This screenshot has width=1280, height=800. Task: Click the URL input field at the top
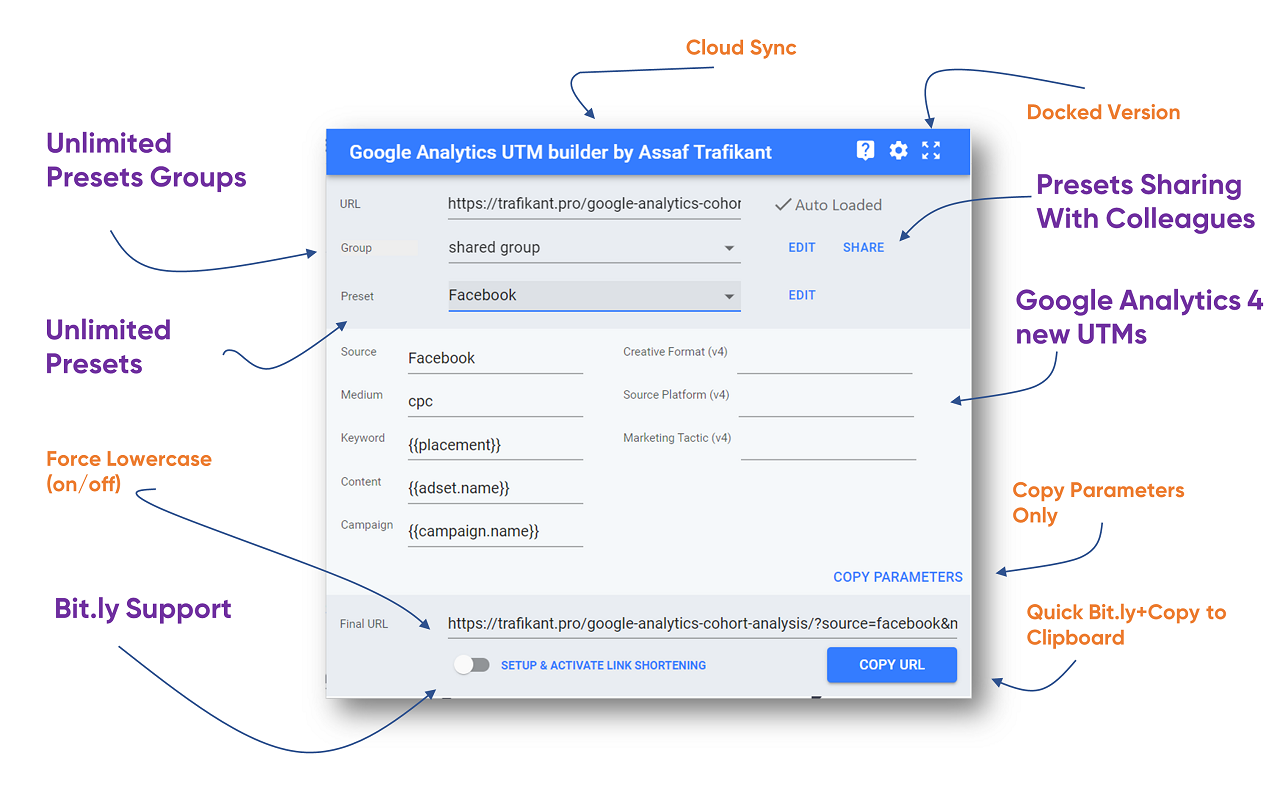(x=594, y=204)
